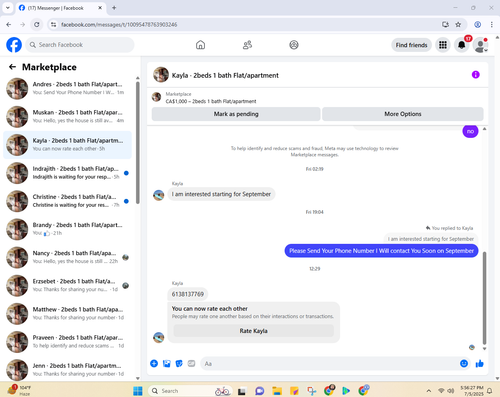Click Mark as pending
This screenshot has width=500, height=397.
236,114
